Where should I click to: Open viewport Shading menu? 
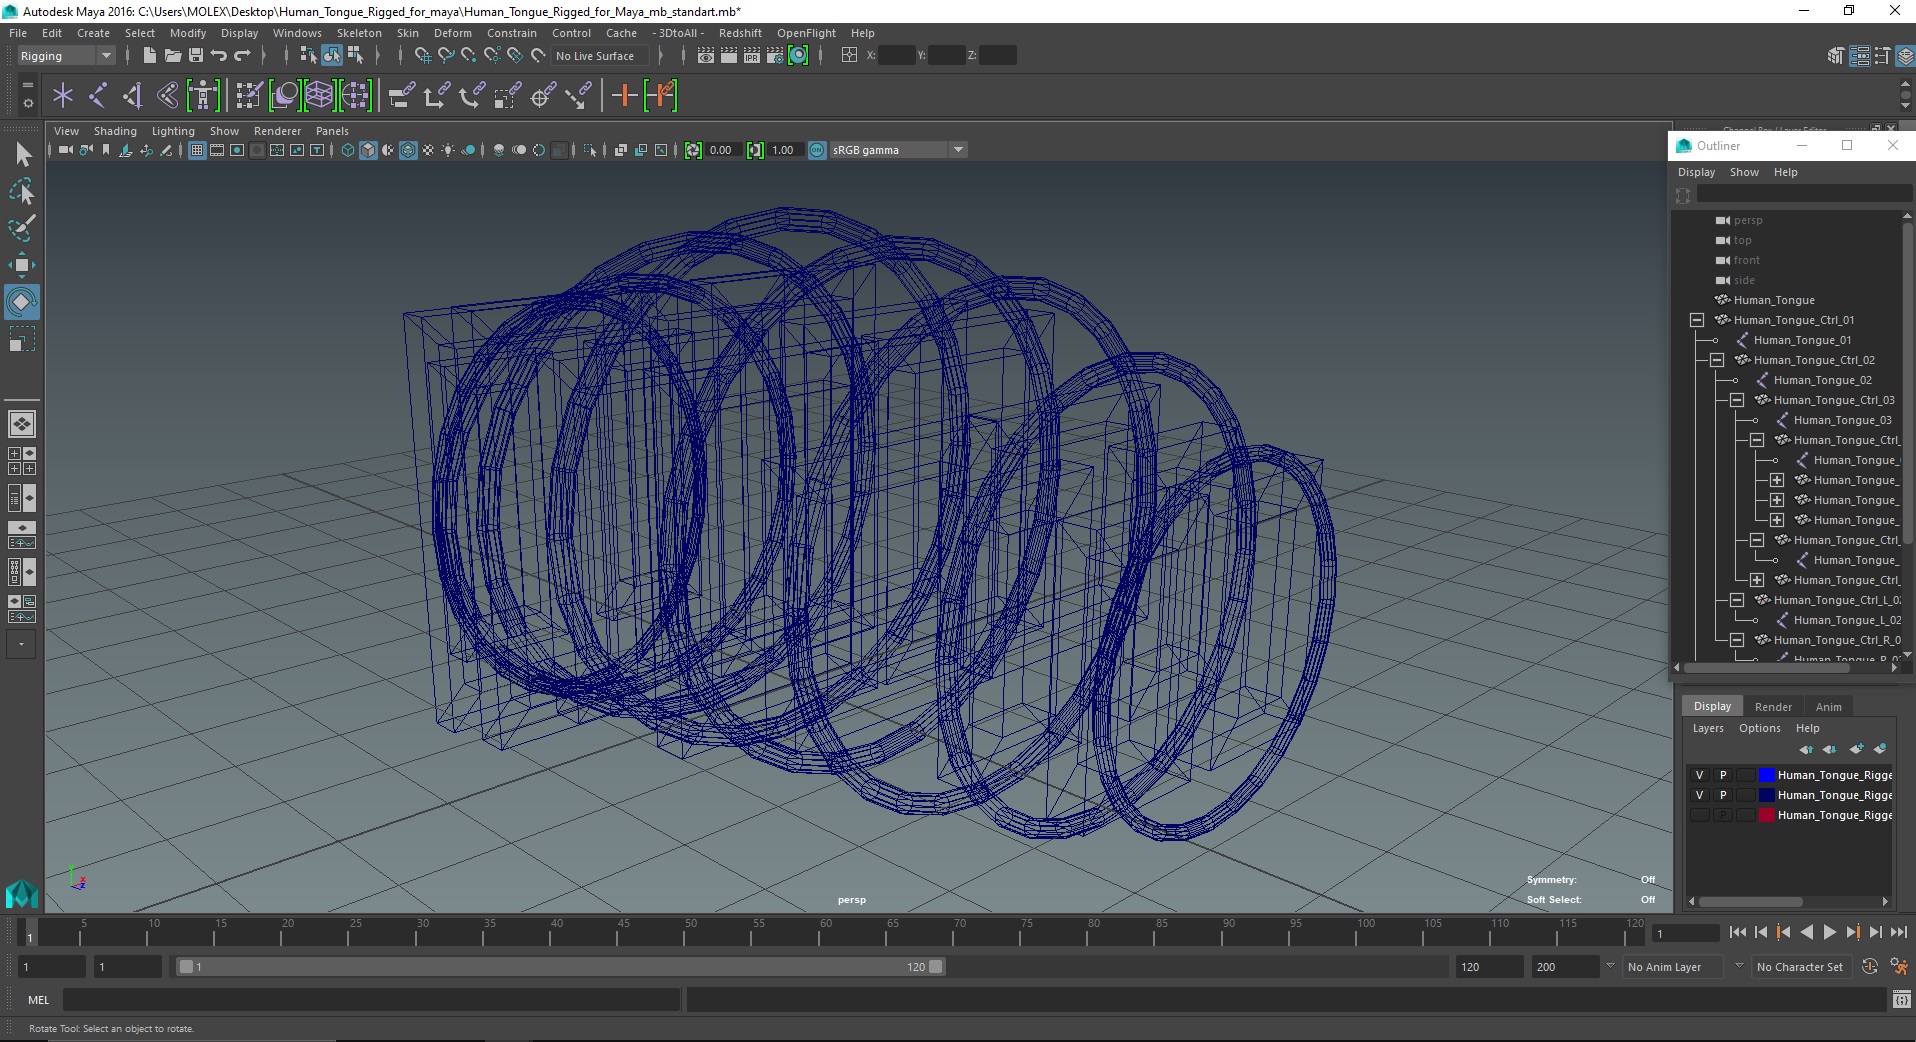point(115,131)
